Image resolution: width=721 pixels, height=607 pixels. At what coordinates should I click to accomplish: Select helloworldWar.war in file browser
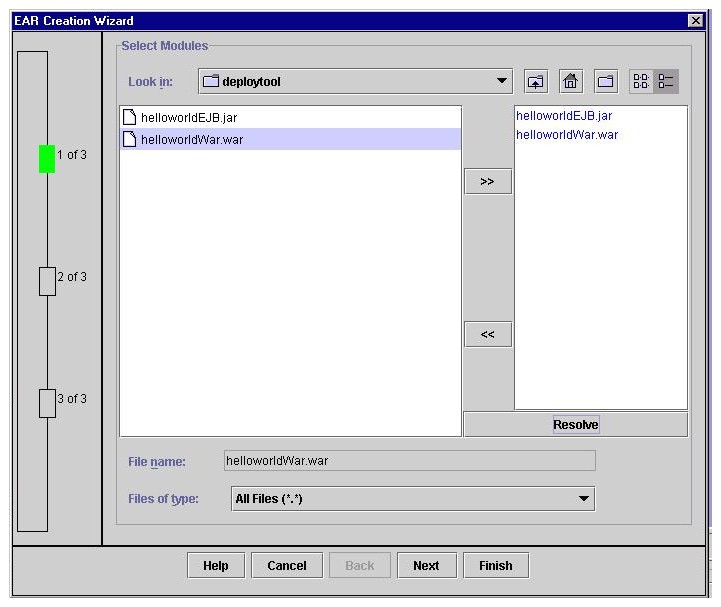pyautogui.click(x=290, y=139)
